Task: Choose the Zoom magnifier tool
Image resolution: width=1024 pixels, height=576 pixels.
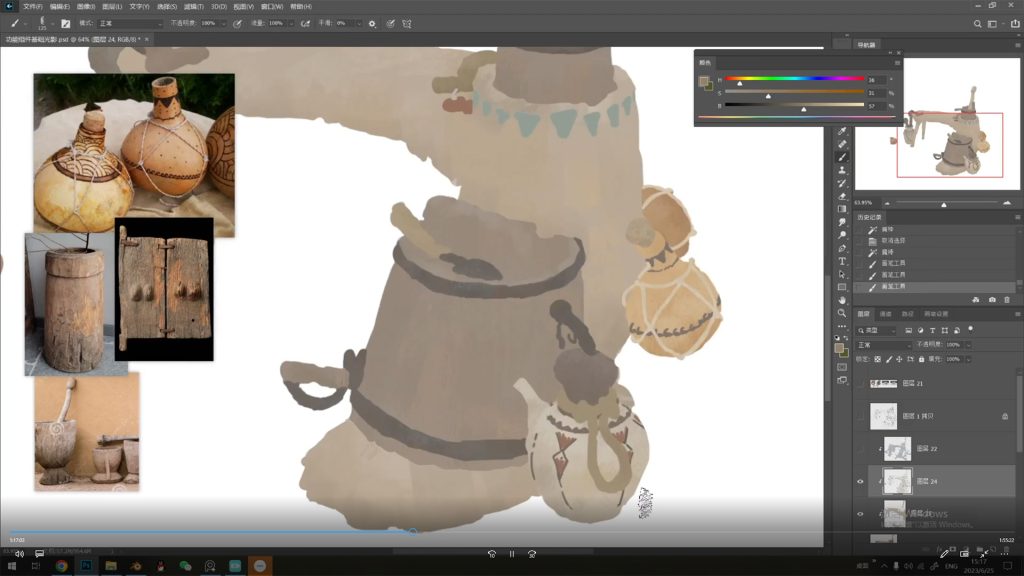Action: pyautogui.click(x=842, y=313)
